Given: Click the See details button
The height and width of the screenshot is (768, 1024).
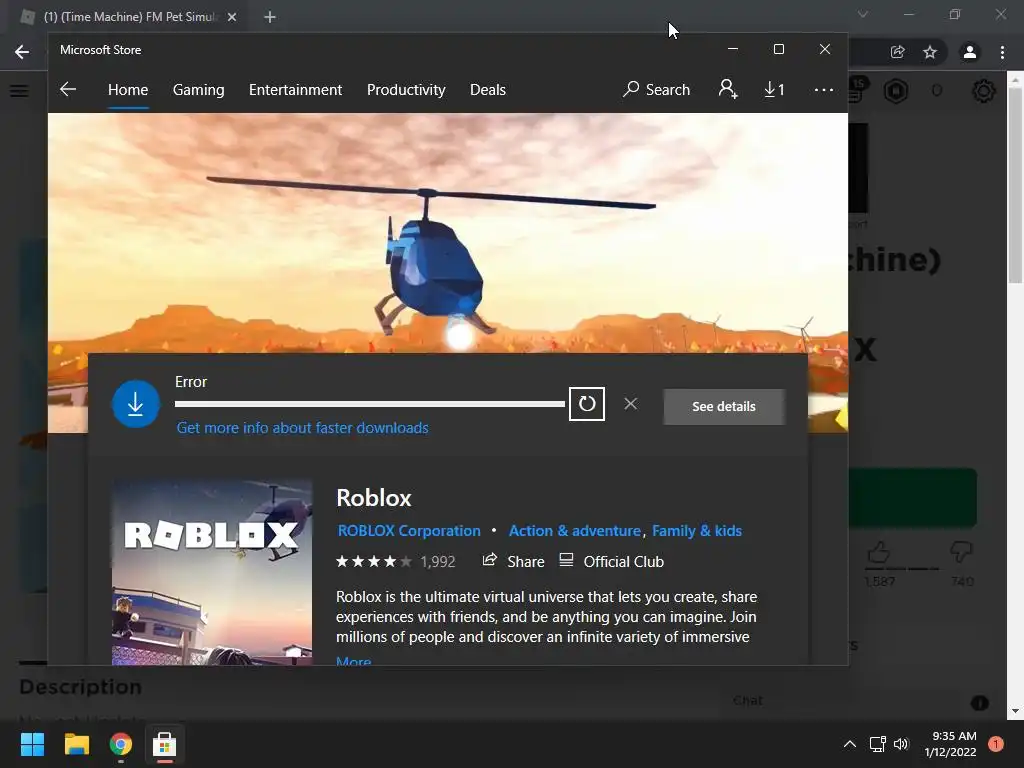Looking at the screenshot, I should click(724, 406).
